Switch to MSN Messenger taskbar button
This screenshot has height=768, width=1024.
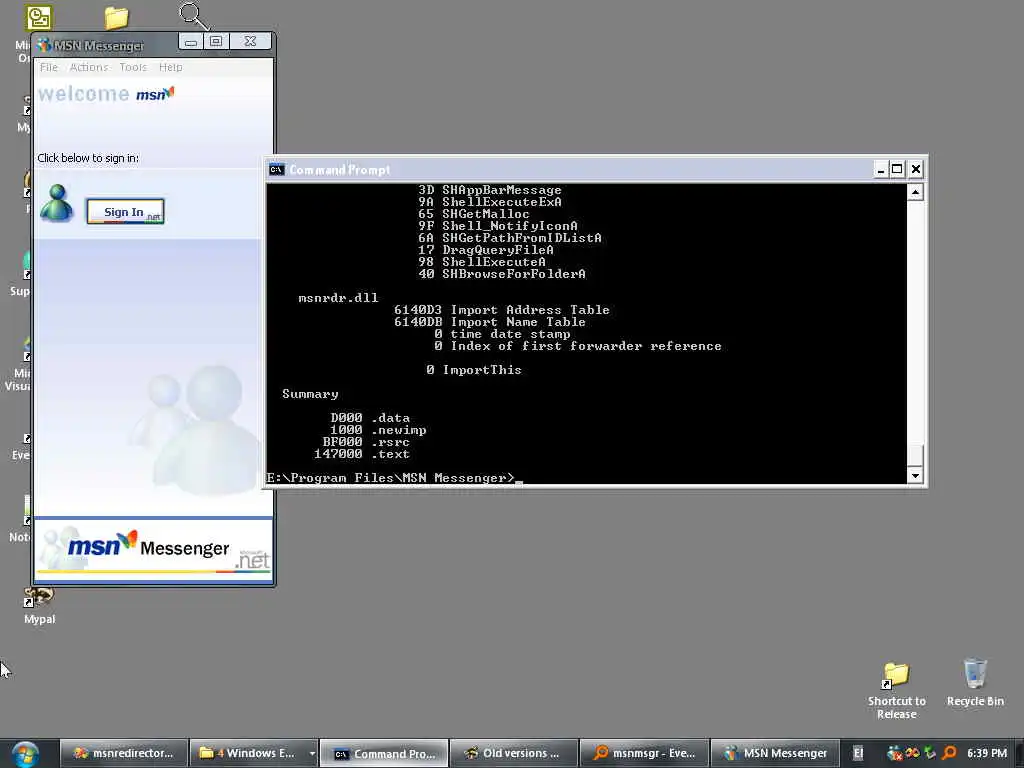pos(775,753)
